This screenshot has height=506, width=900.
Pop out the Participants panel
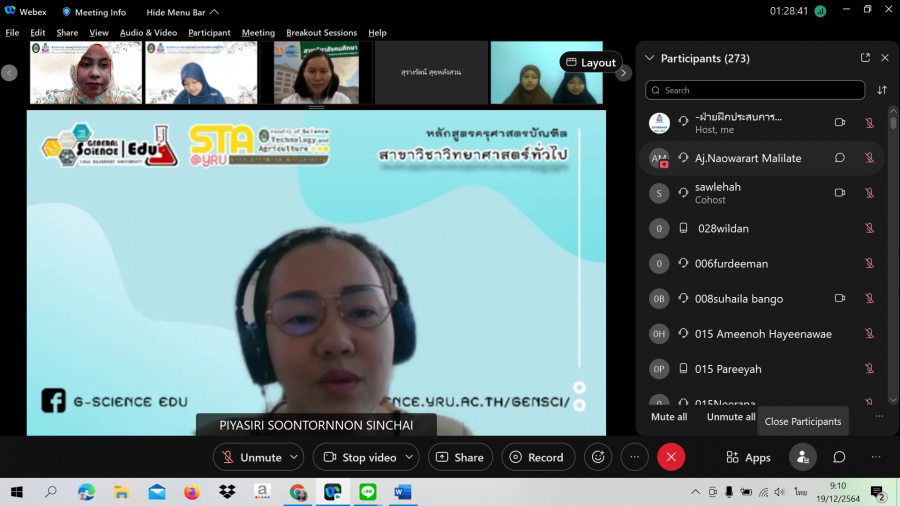(x=865, y=58)
